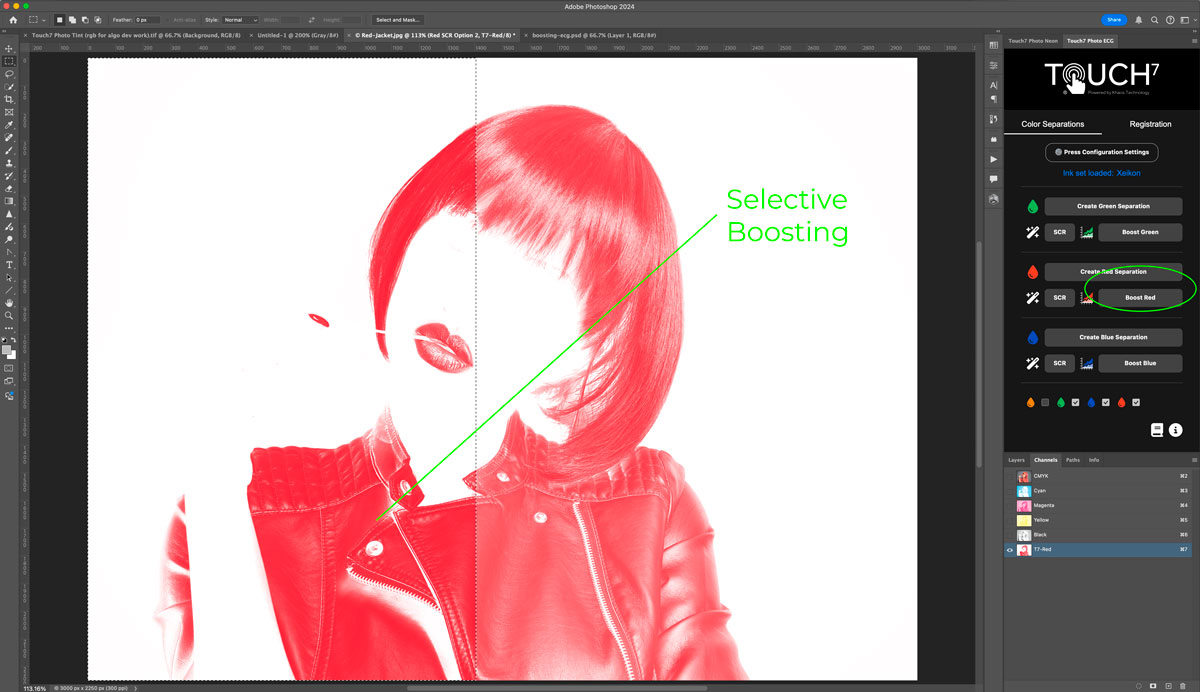Image resolution: width=1200 pixels, height=692 pixels.
Task: Click Create Blue Separation button
Action: 1113,337
